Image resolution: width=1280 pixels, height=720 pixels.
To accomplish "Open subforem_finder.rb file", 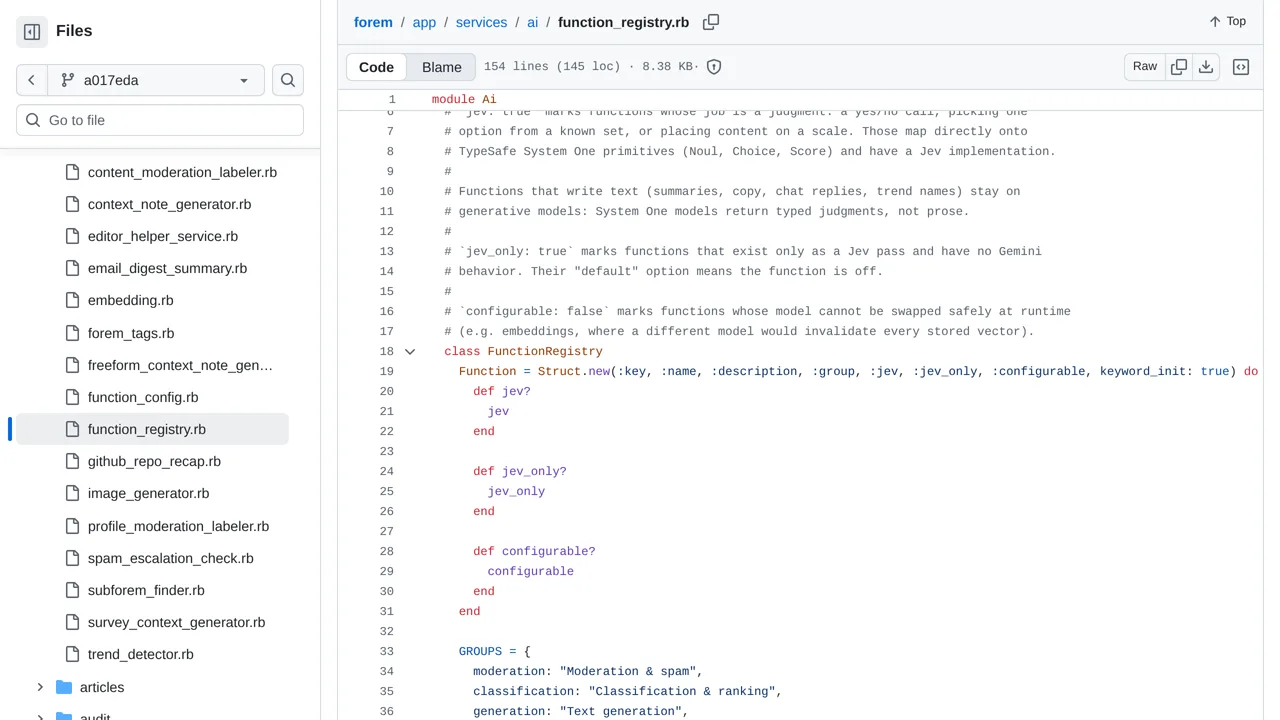I will coord(146,590).
